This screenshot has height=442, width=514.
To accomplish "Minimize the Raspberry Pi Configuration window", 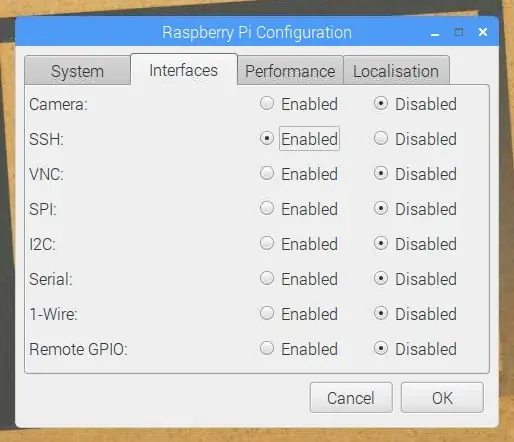I will click(x=435, y=33).
